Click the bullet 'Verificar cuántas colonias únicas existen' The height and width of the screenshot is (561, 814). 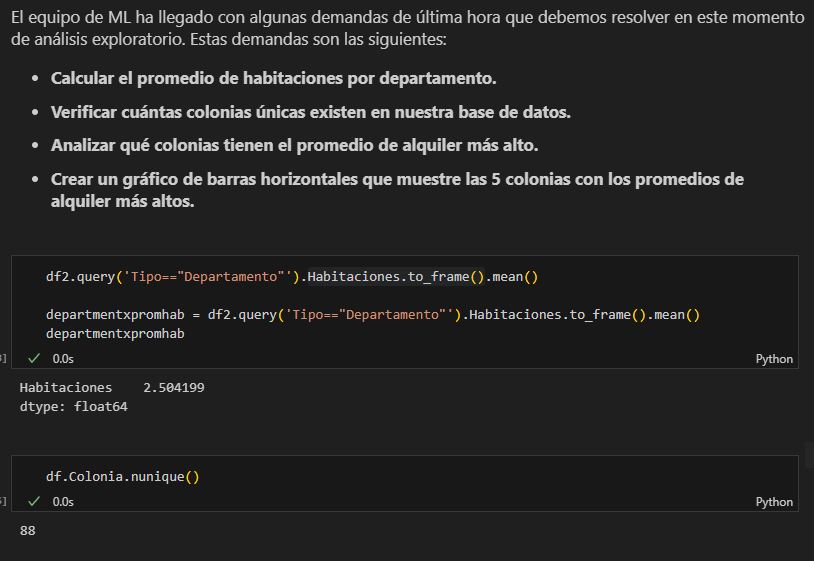click(x=310, y=112)
